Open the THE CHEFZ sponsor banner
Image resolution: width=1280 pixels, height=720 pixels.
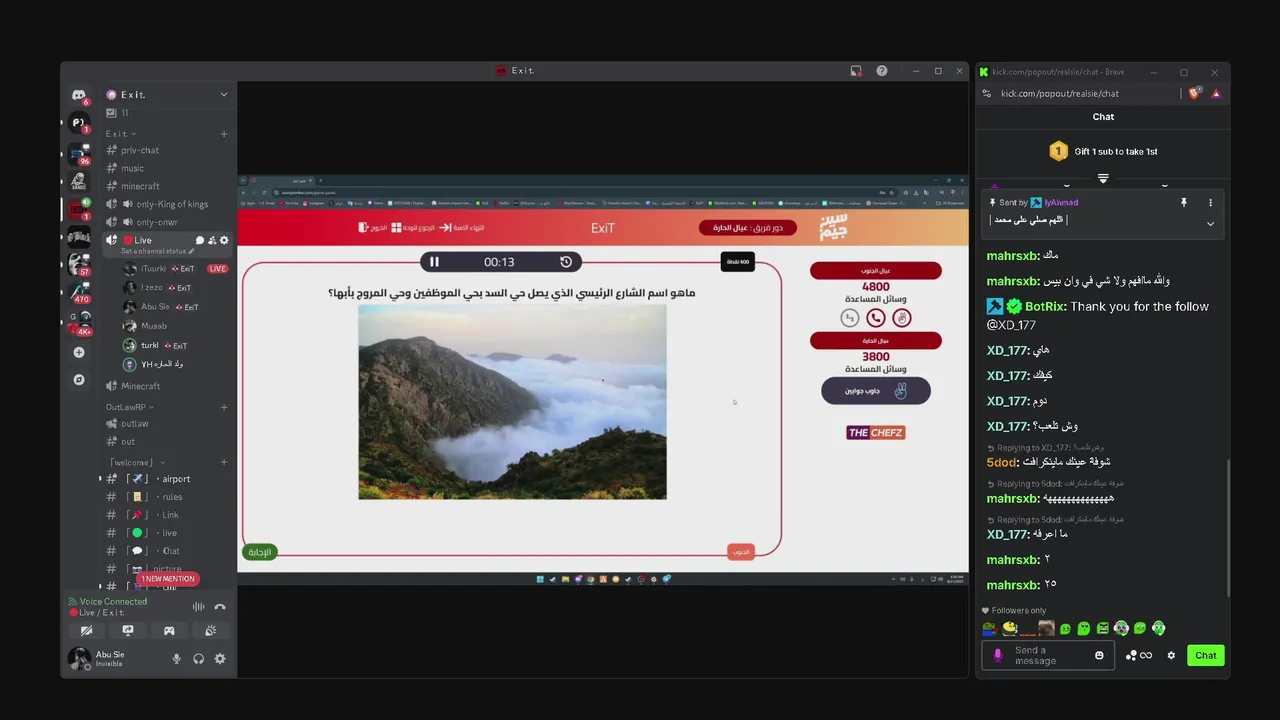[x=875, y=433]
